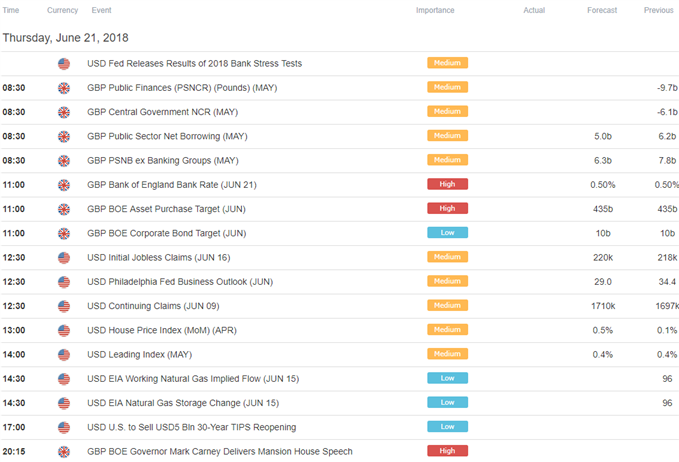Open GBP Public Sector Net Borrowing event

coord(167,136)
